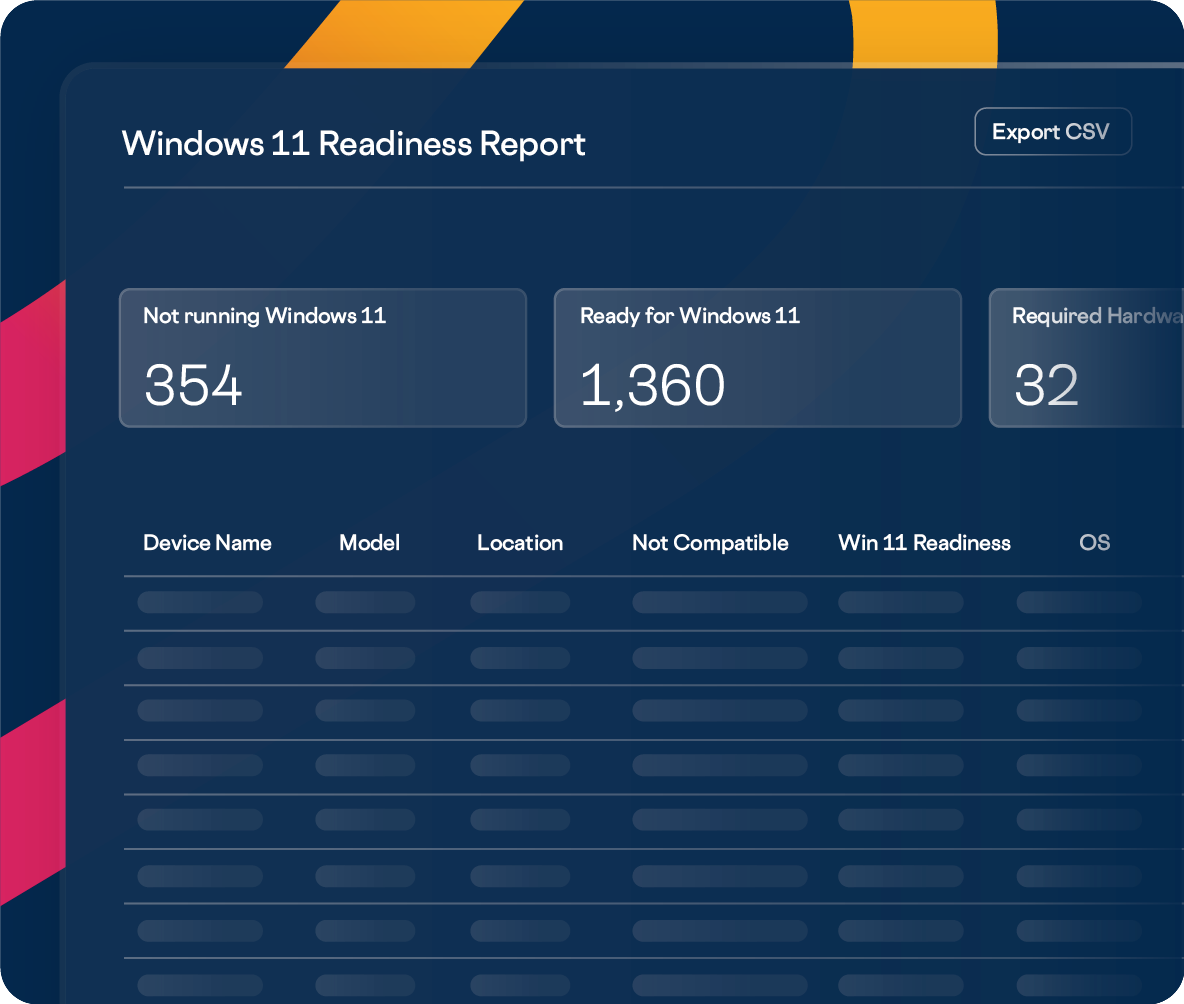Open the Windows 11 Readiness Report title
The height and width of the screenshot is (1004, 1184).
[353, 144]
